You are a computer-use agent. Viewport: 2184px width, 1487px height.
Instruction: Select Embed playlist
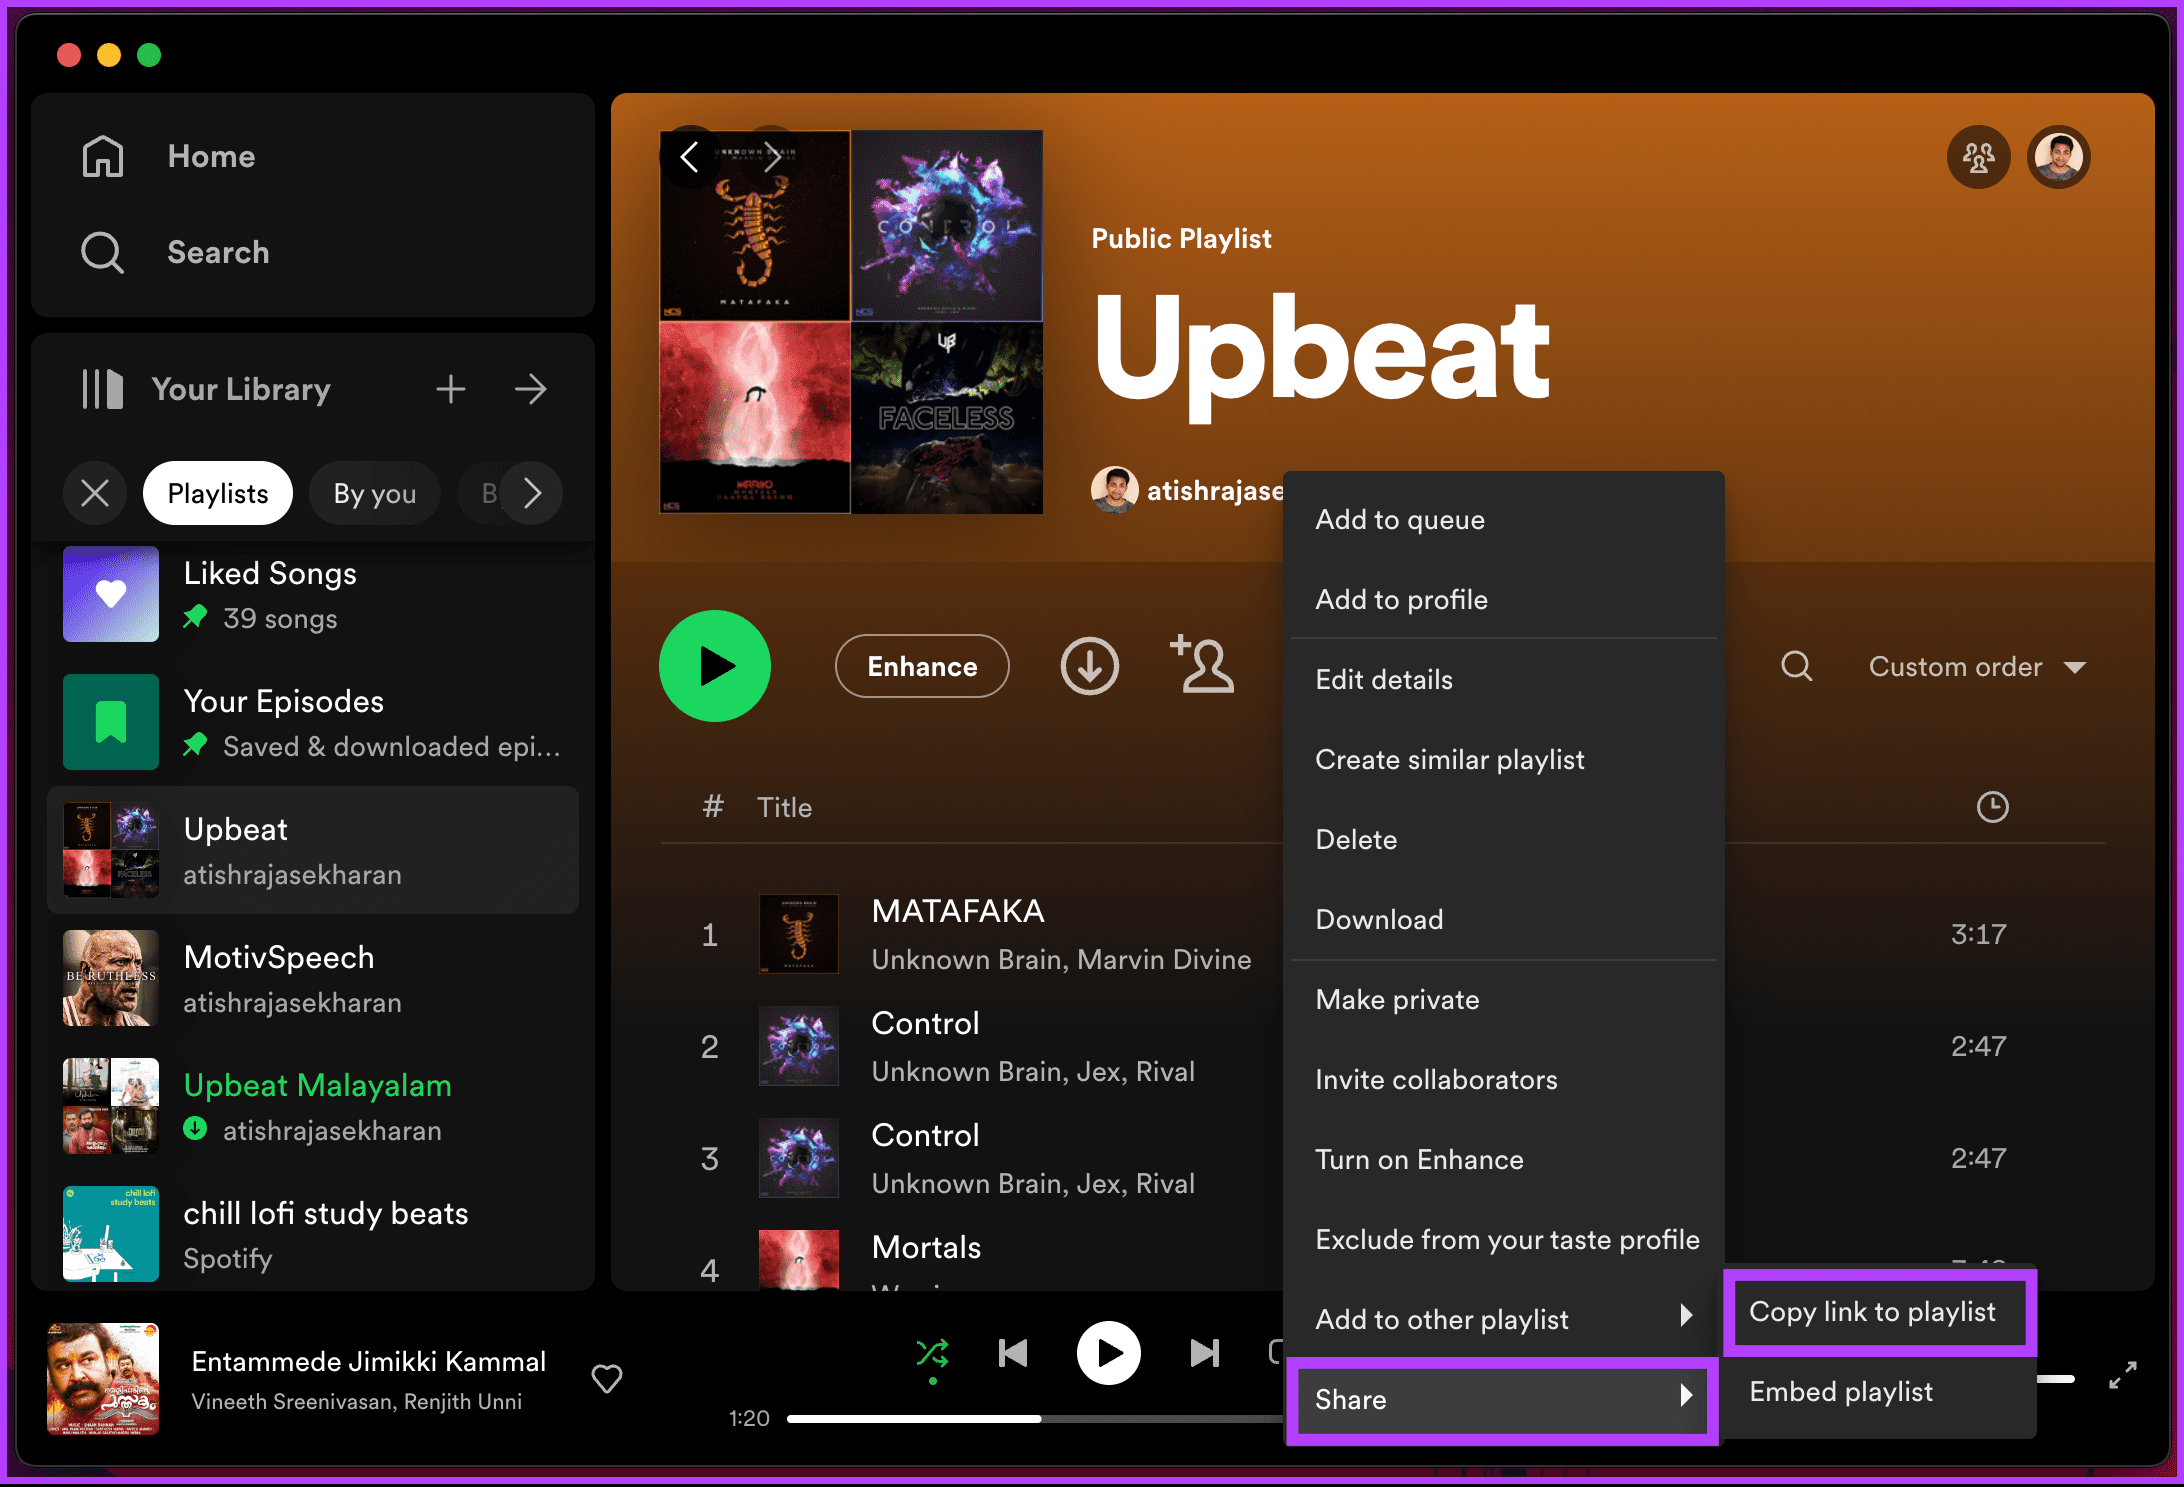(x=1880, y=1392)
